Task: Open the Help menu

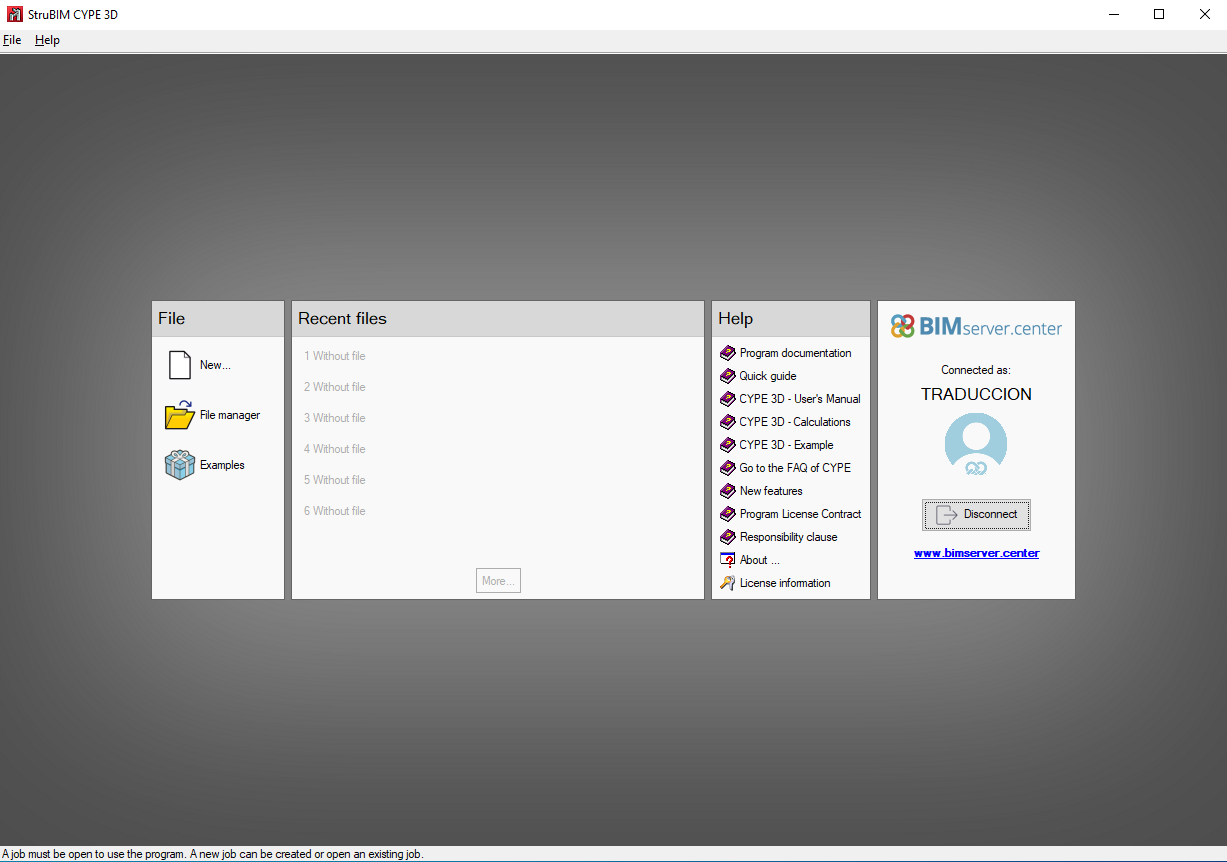Action: pos(47,40)
